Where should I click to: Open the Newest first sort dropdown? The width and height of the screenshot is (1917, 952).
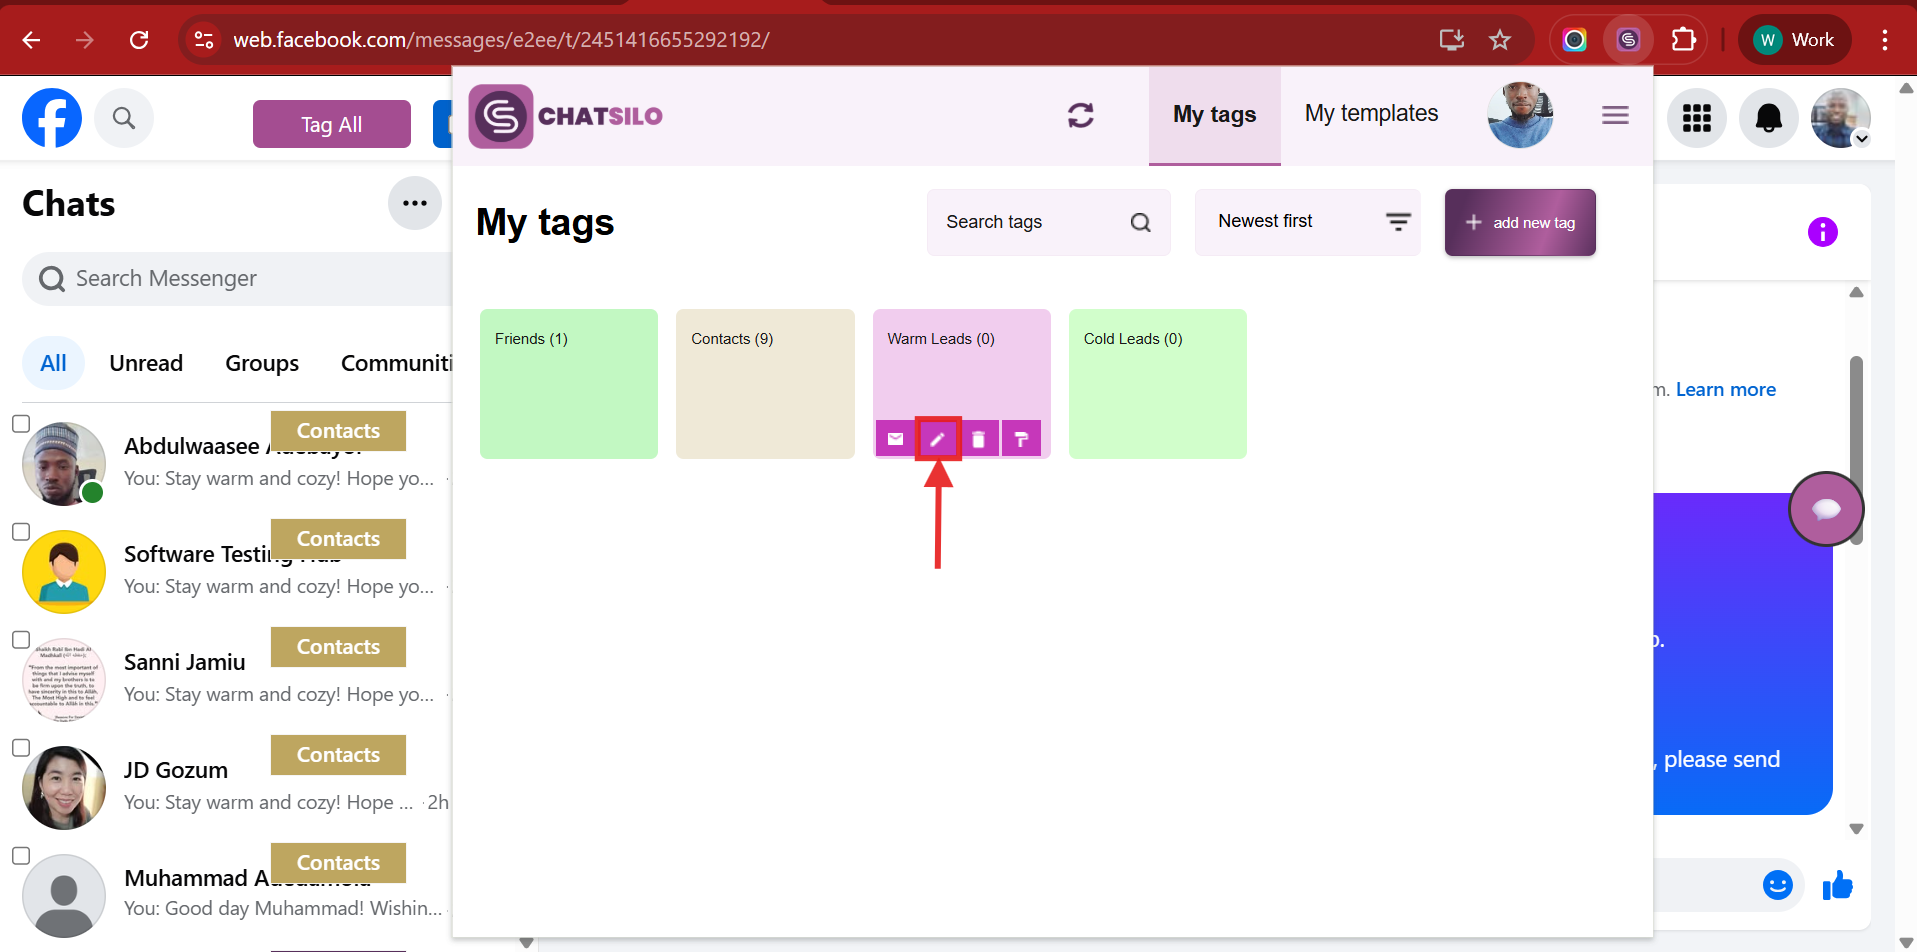(1307, 222)
